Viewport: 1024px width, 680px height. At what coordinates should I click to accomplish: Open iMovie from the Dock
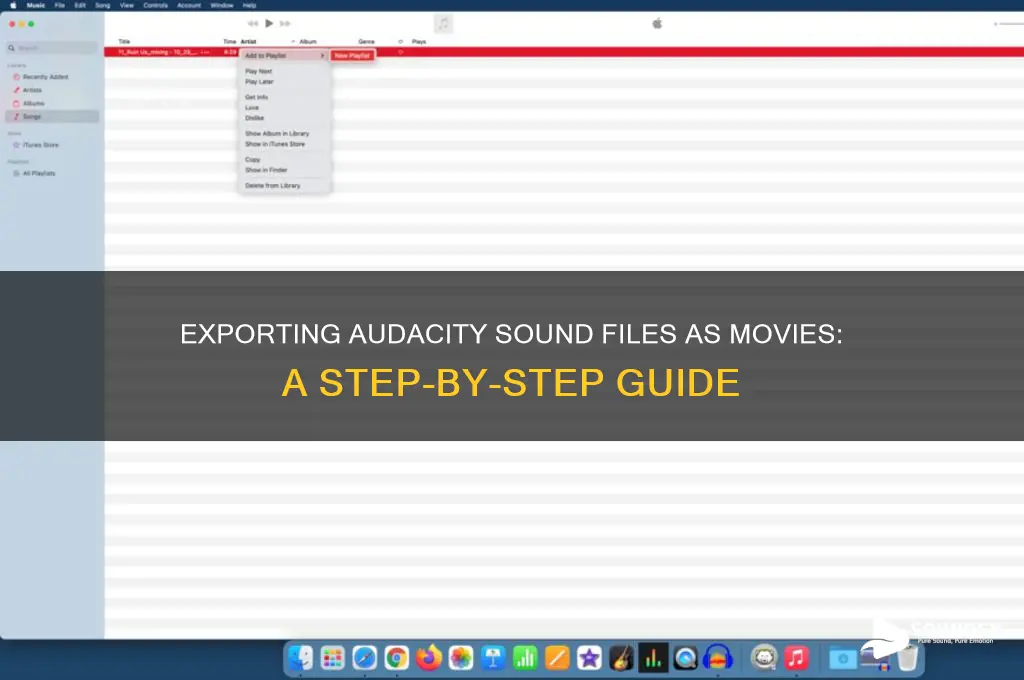tap(589, 658)
